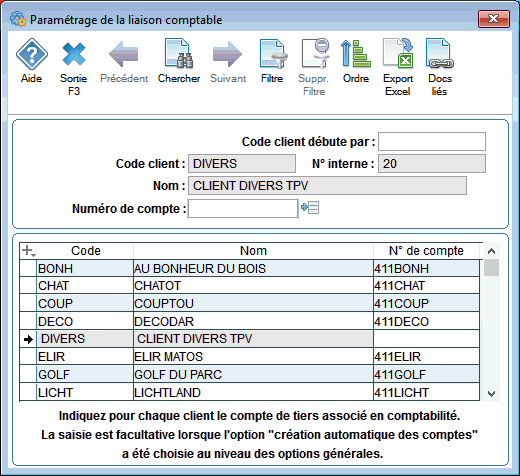Click the GOLF DU PARC name cell
Image resolution: width=520 pixels, height=476 pixels.
[x=253, y=374]
